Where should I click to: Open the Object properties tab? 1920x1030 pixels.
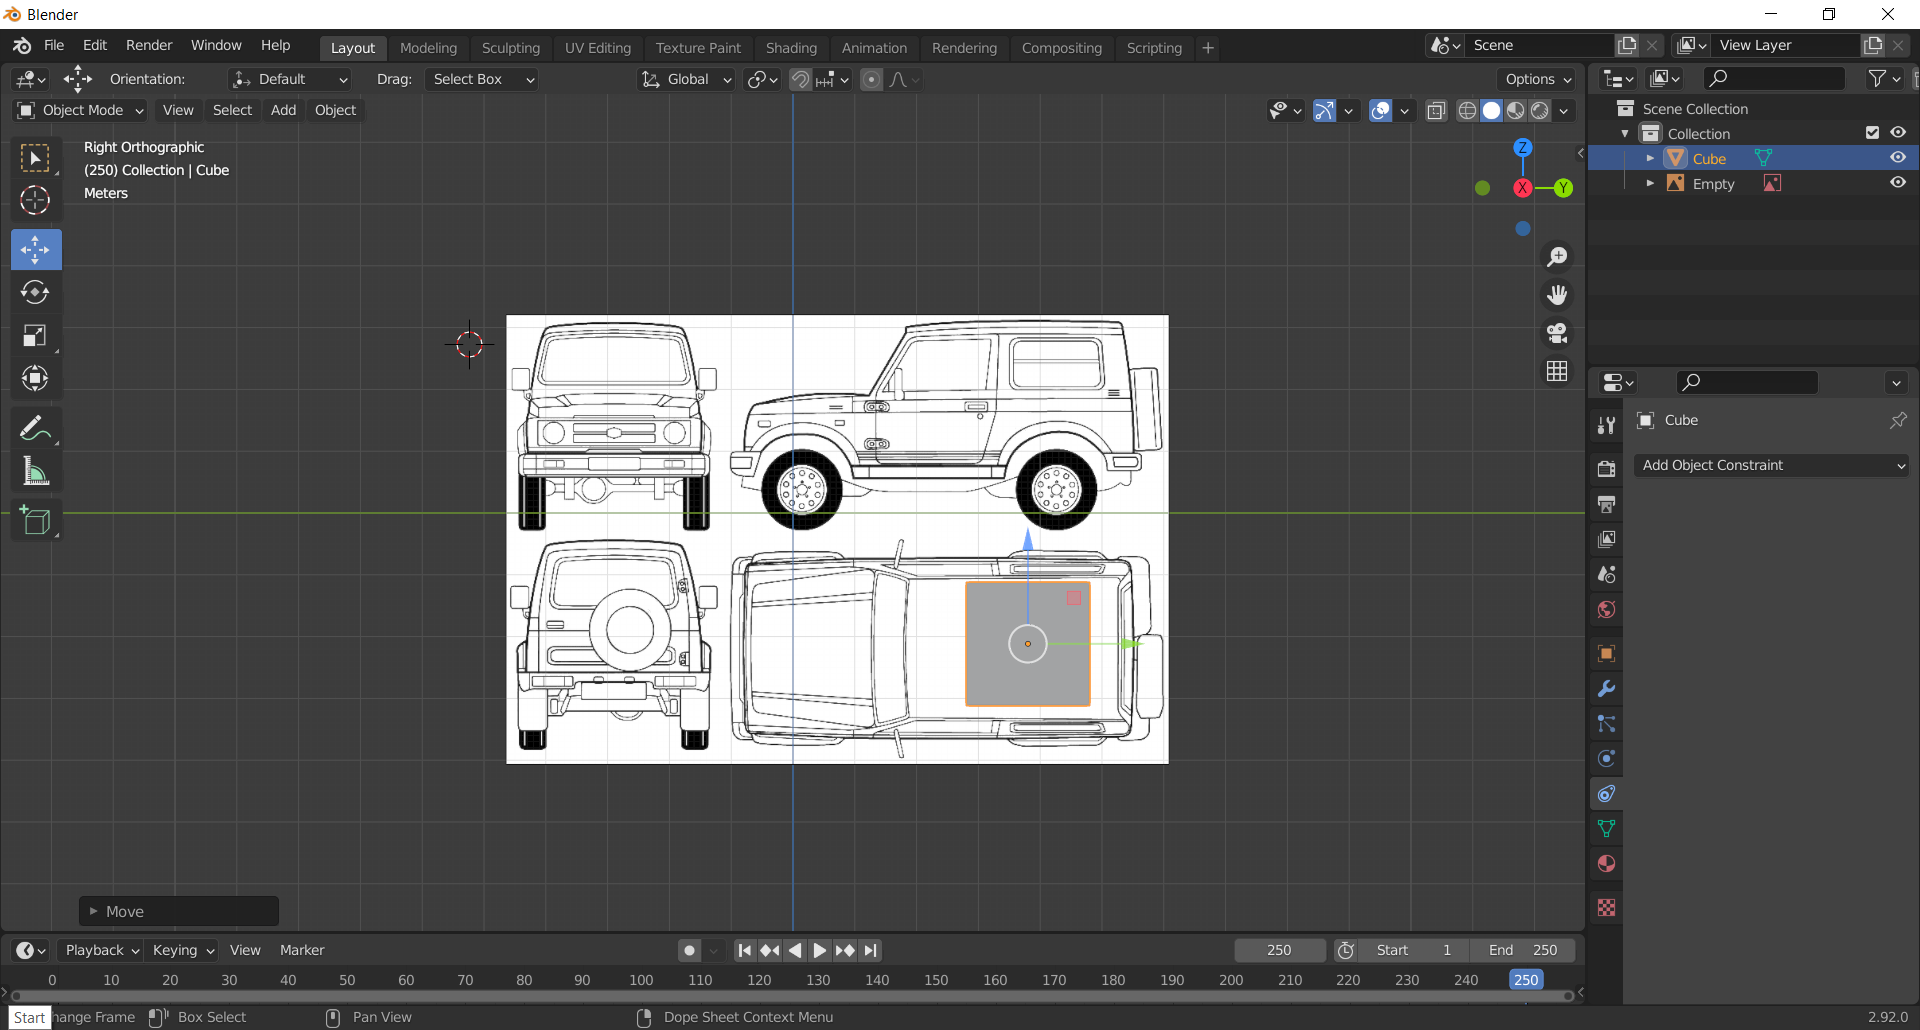click(x=1606, y=654)
